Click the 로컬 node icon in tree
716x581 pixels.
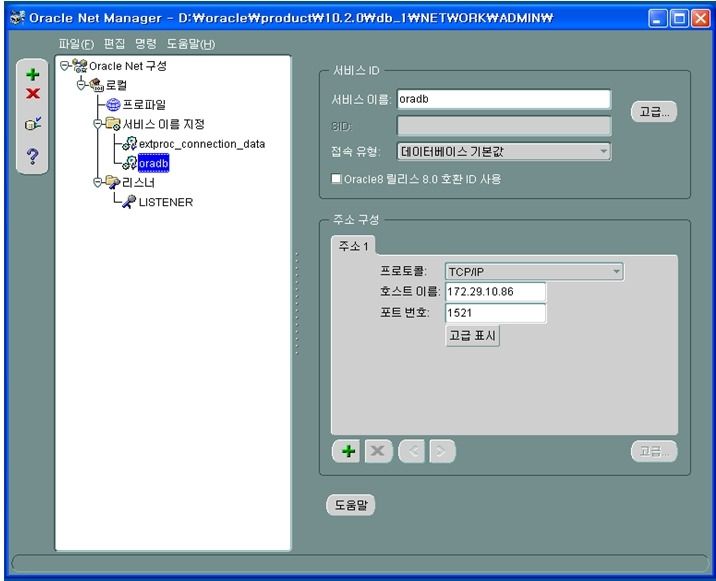97,85
